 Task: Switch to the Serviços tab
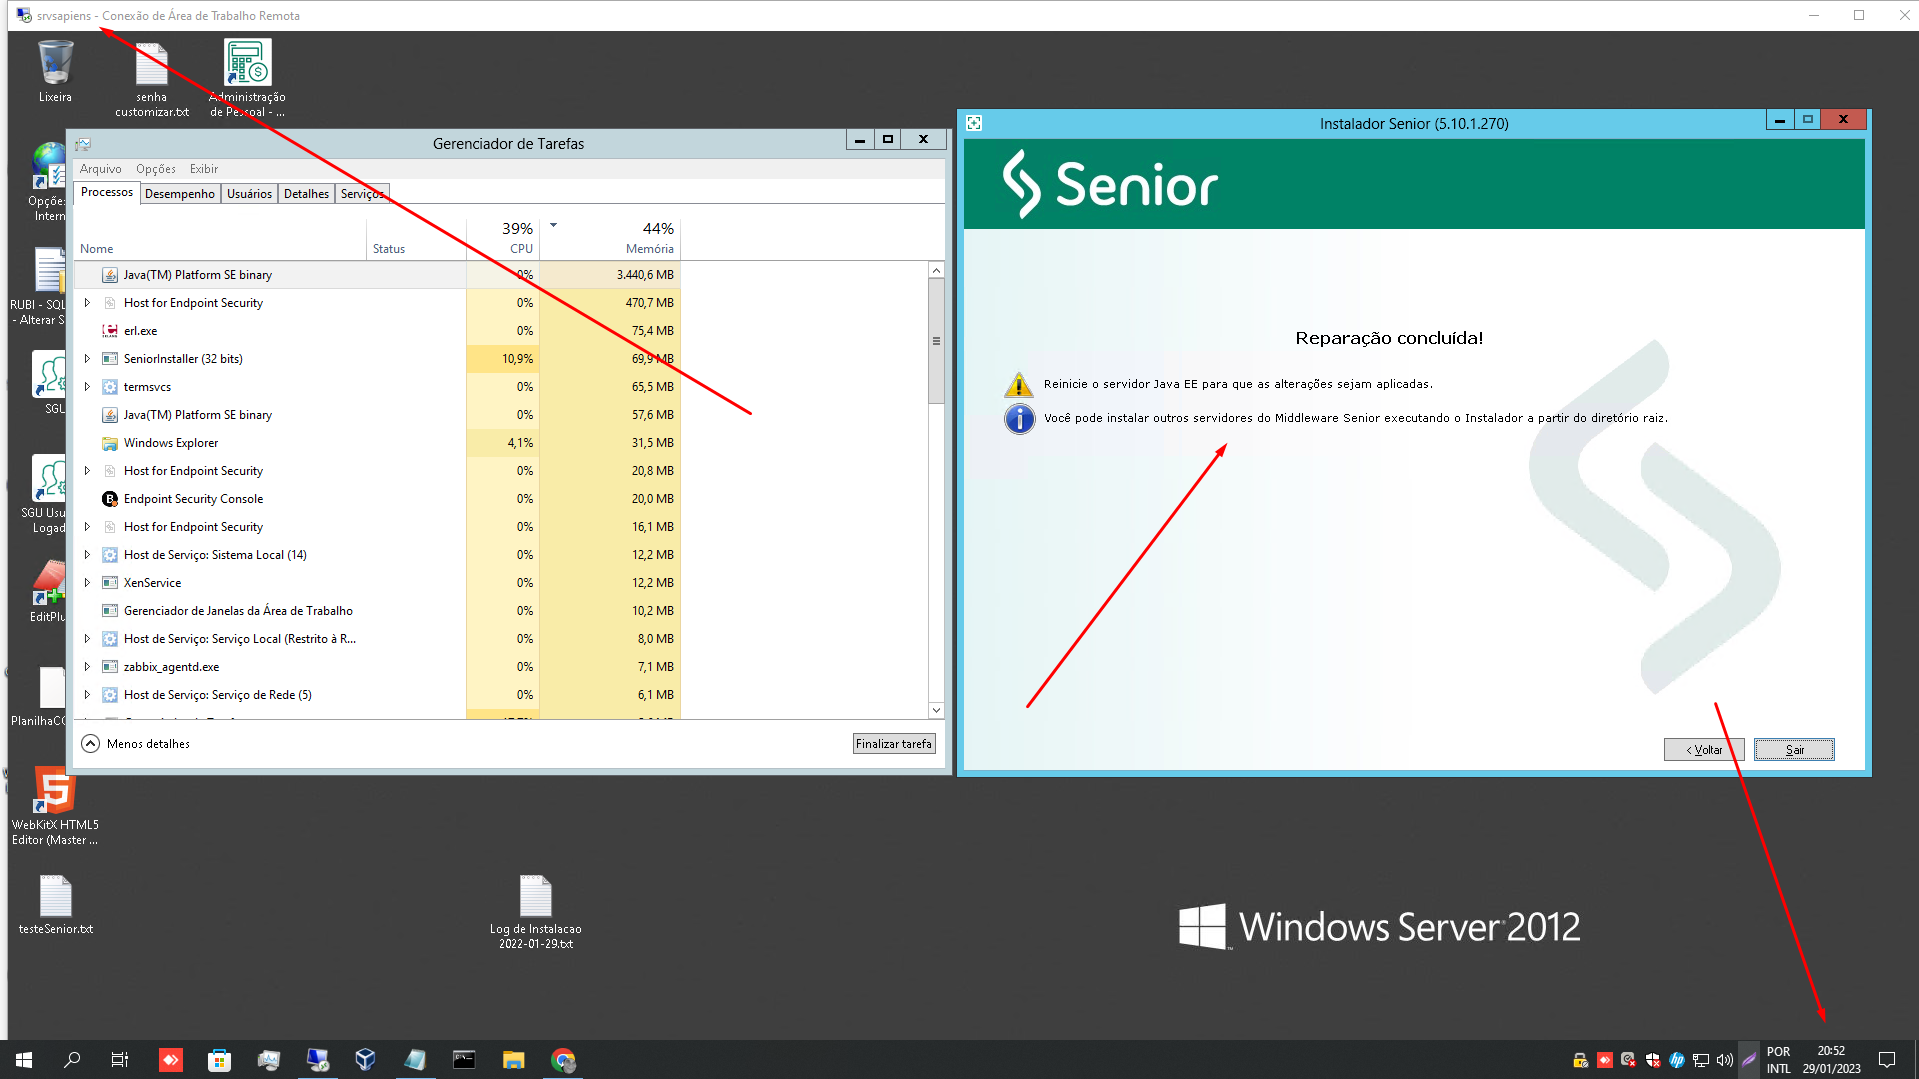(x=362, y=194)
